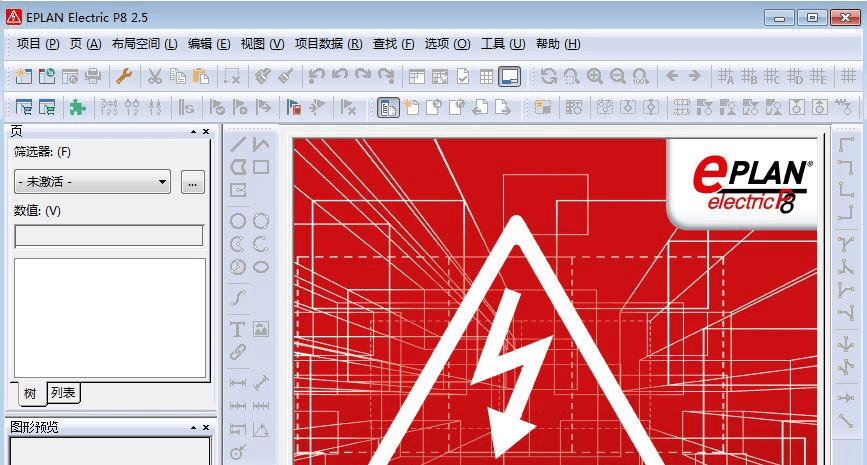
Task: Open the 选项 (O) menu
Action: tap(447, 44)
